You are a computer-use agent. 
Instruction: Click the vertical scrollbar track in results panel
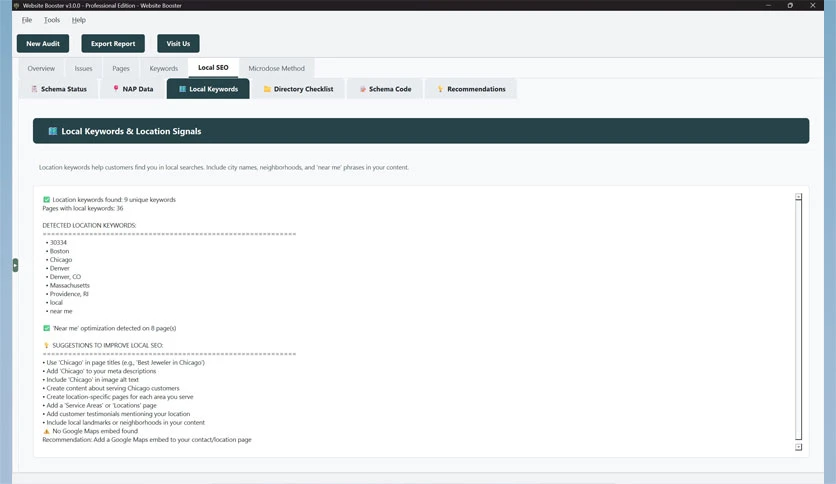pos(798,322)
